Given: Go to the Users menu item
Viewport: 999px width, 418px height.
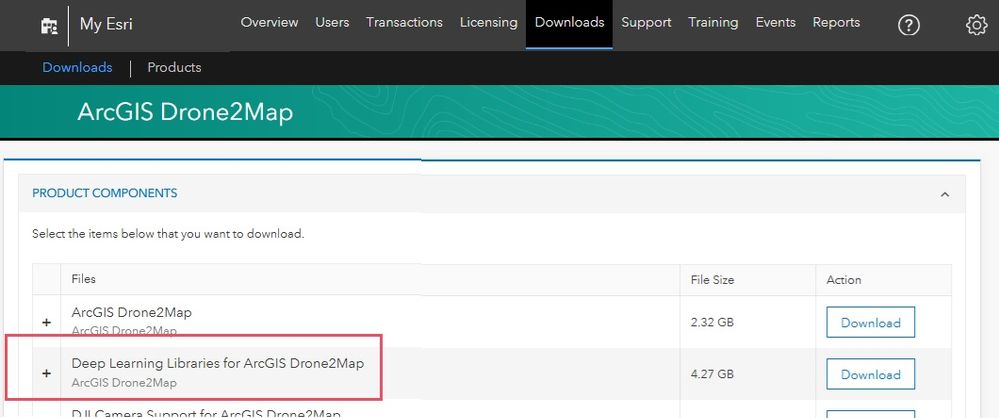Looking at the screenshot, I should point(332,22).
